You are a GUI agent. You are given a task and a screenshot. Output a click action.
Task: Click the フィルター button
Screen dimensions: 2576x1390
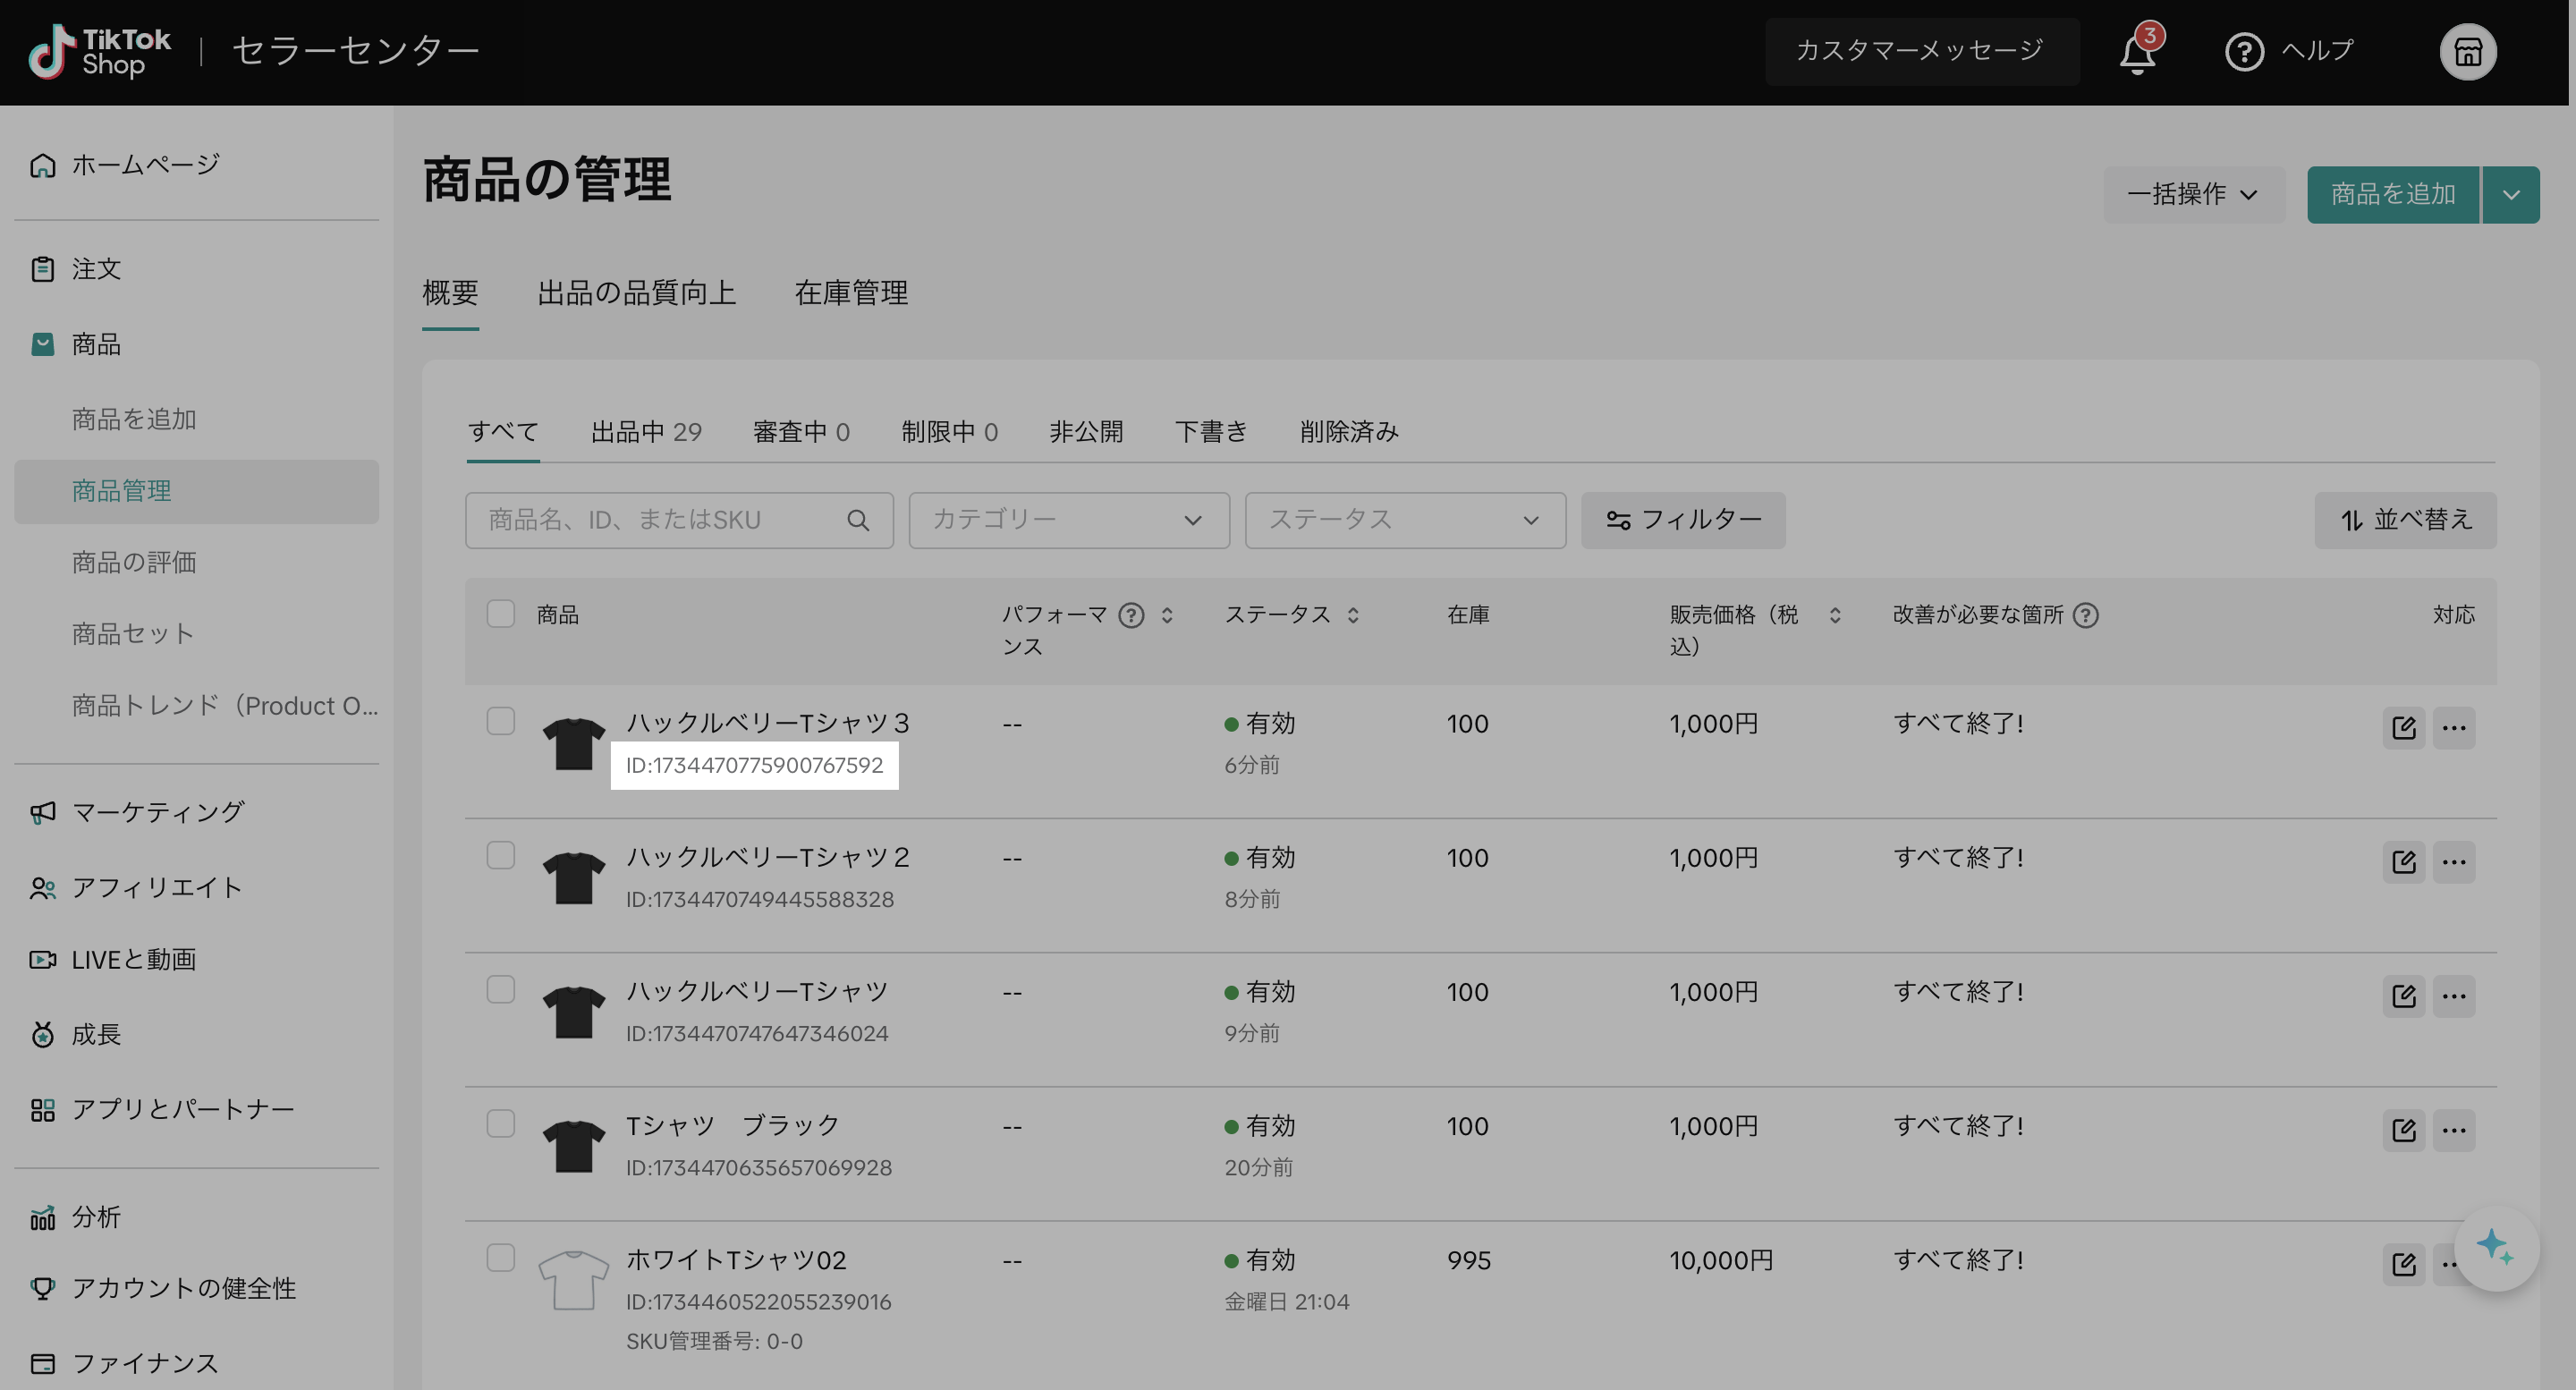[1683, 520]
